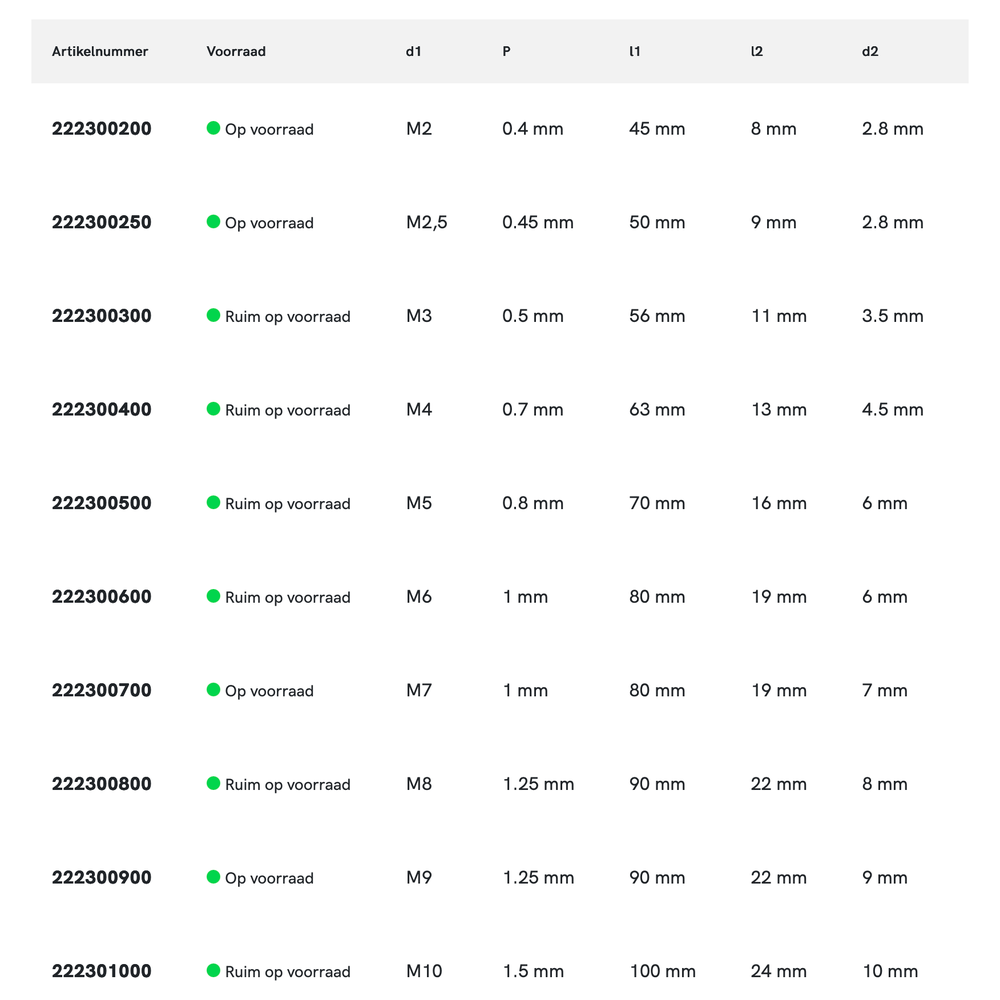Click the green availability dot for 222300500
This screenshot has width=1000, height=1000.
coord(213,502)
